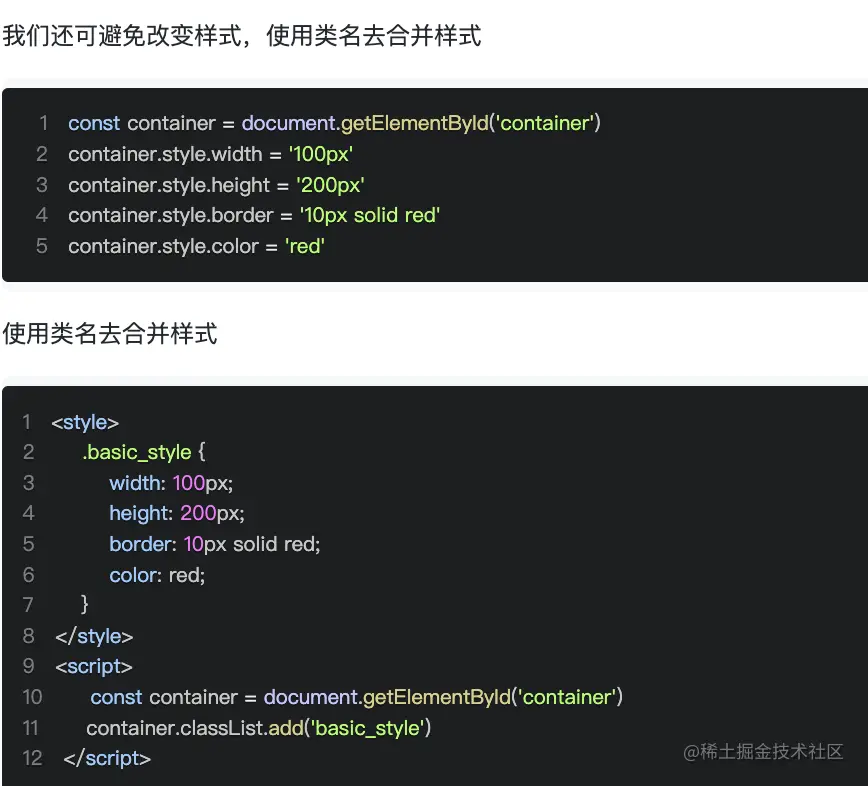Click the opening '<script>' tag line
Screen dimensions: 868x786
pyautogui.click(x=94, y=666)
